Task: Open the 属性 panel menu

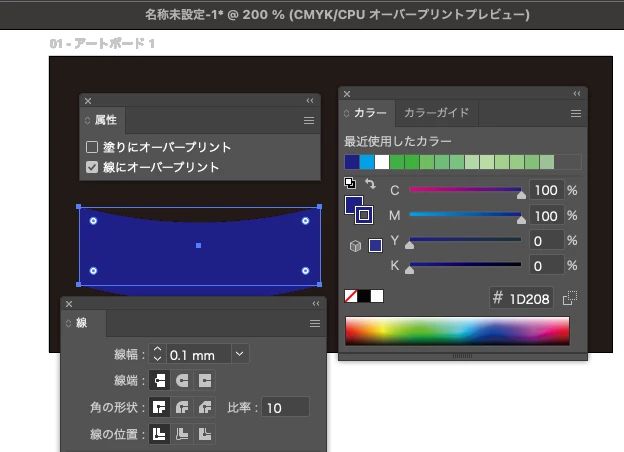Action: [x=309, y=120]
